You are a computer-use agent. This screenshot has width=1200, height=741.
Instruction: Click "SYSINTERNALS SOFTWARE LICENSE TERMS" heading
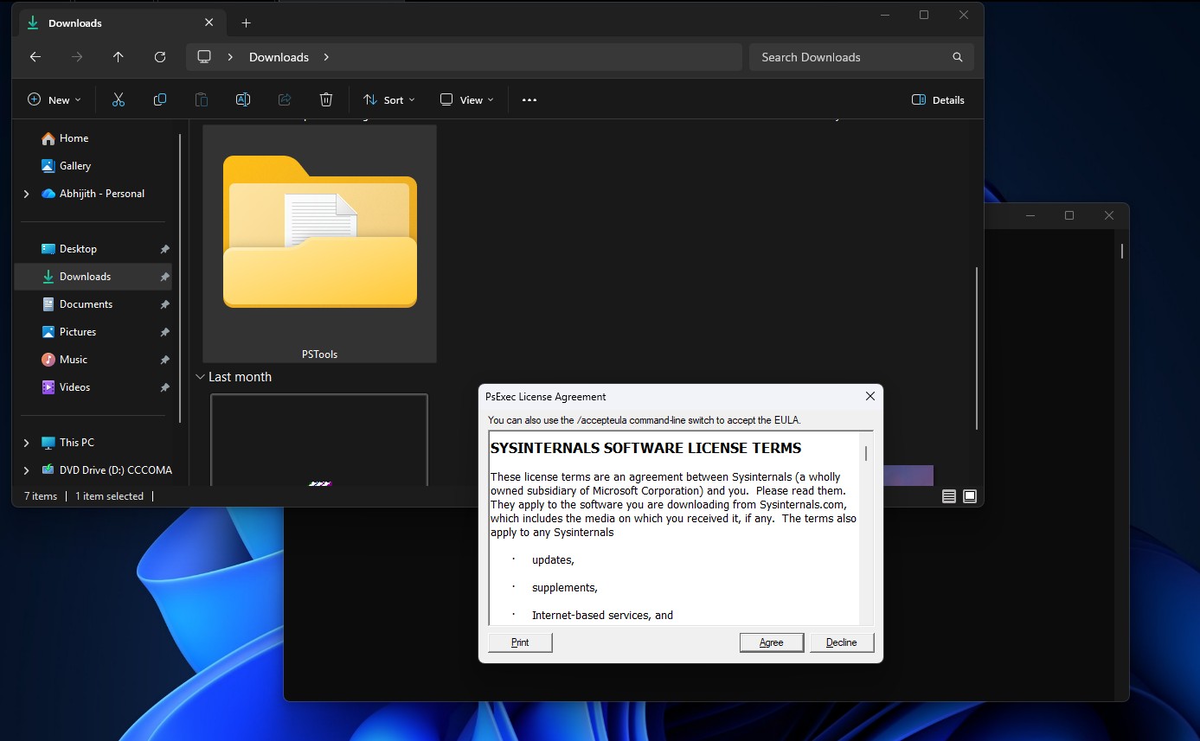(646, 448)
